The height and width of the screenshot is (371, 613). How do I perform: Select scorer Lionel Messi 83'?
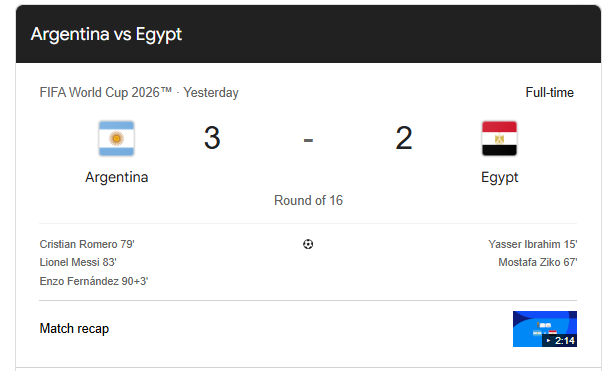coord(78,262)
